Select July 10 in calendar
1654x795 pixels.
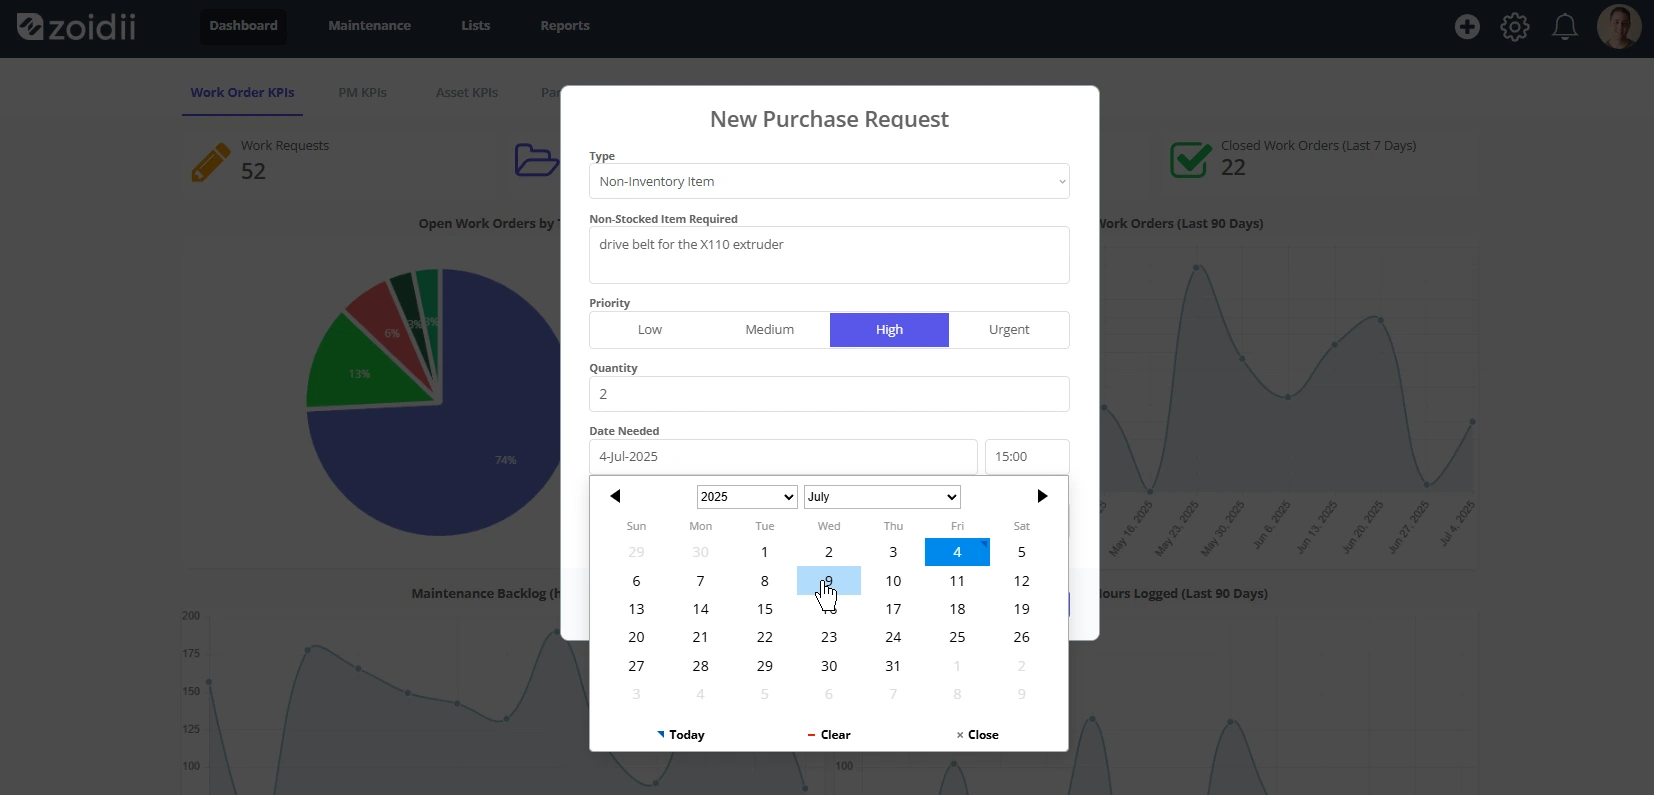click(893, 581)
